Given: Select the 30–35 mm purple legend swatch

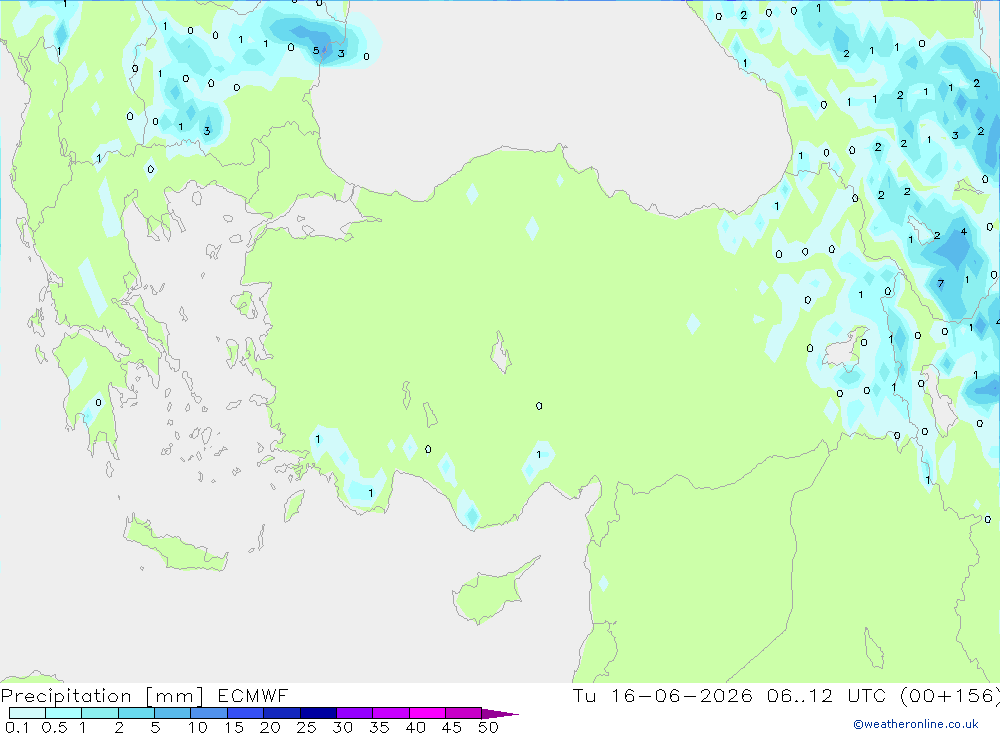Looking at the screenshot, I should pos(354,713).
